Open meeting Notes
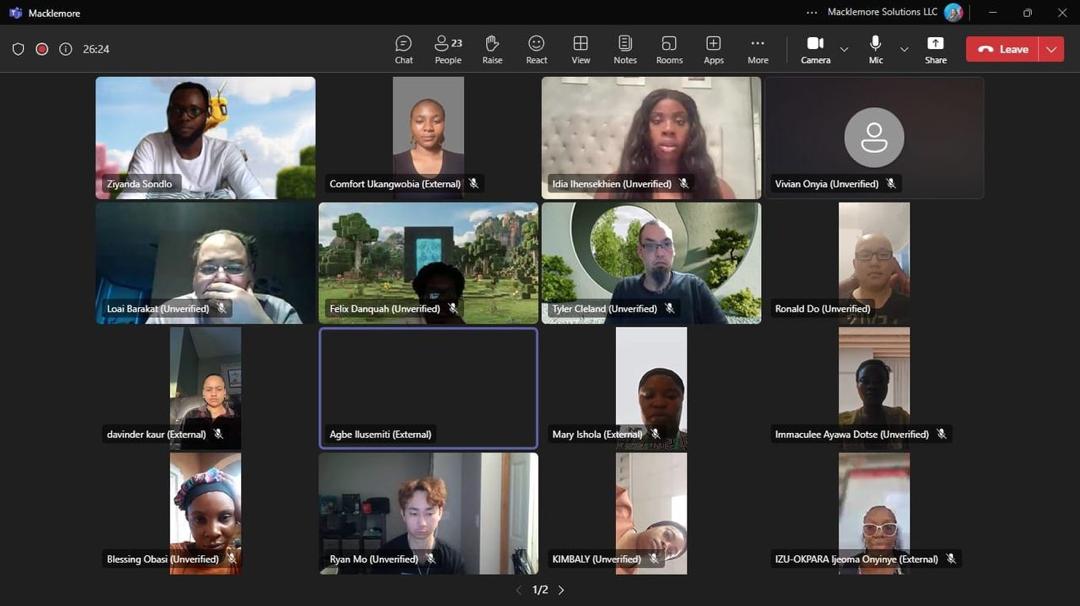The width and height of the screenshot is (1080, 606). pos(625,49)
